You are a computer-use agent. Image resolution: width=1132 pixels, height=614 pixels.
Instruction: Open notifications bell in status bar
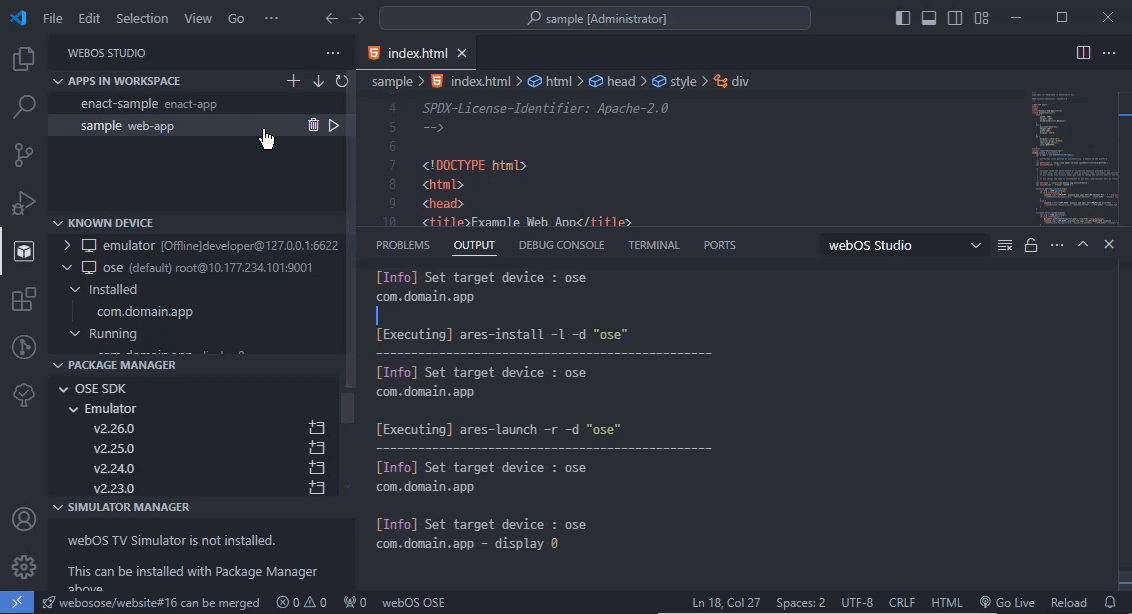point(1110,602)
